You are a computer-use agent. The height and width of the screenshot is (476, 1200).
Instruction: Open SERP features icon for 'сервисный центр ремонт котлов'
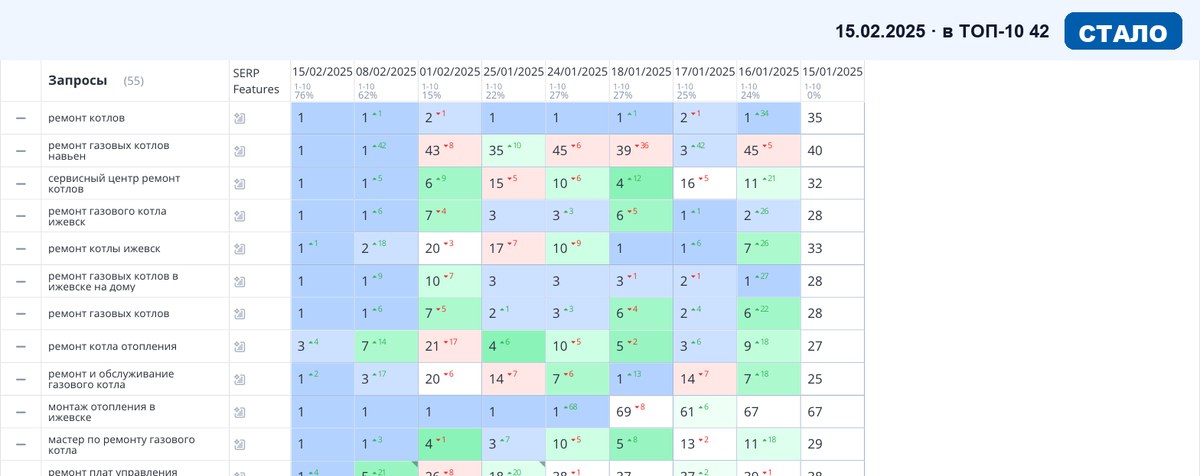tap(239, 184)
